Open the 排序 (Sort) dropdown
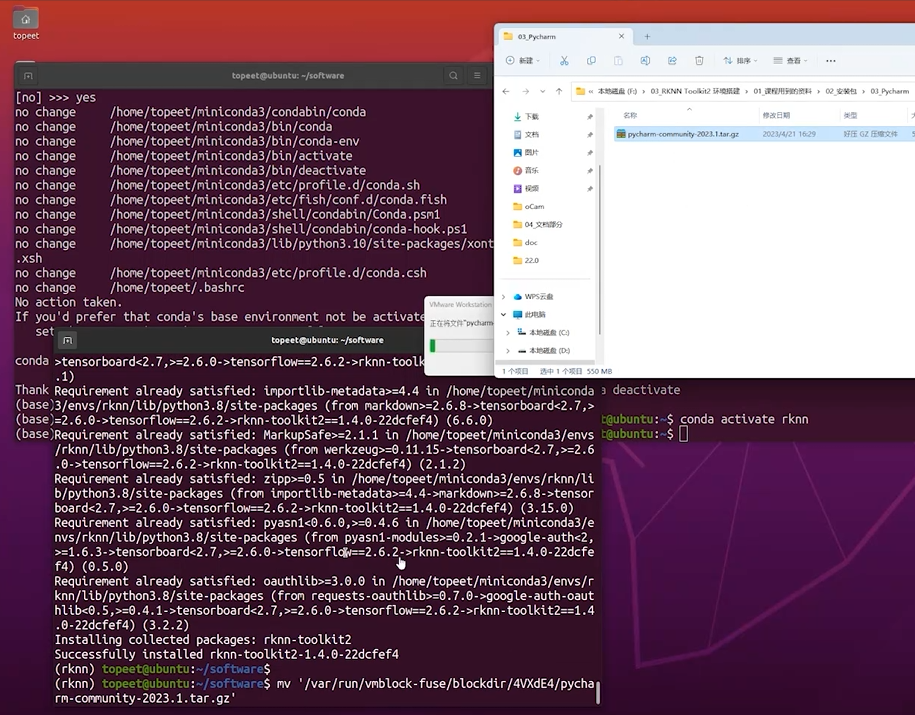915x715 pixels. 740,61
